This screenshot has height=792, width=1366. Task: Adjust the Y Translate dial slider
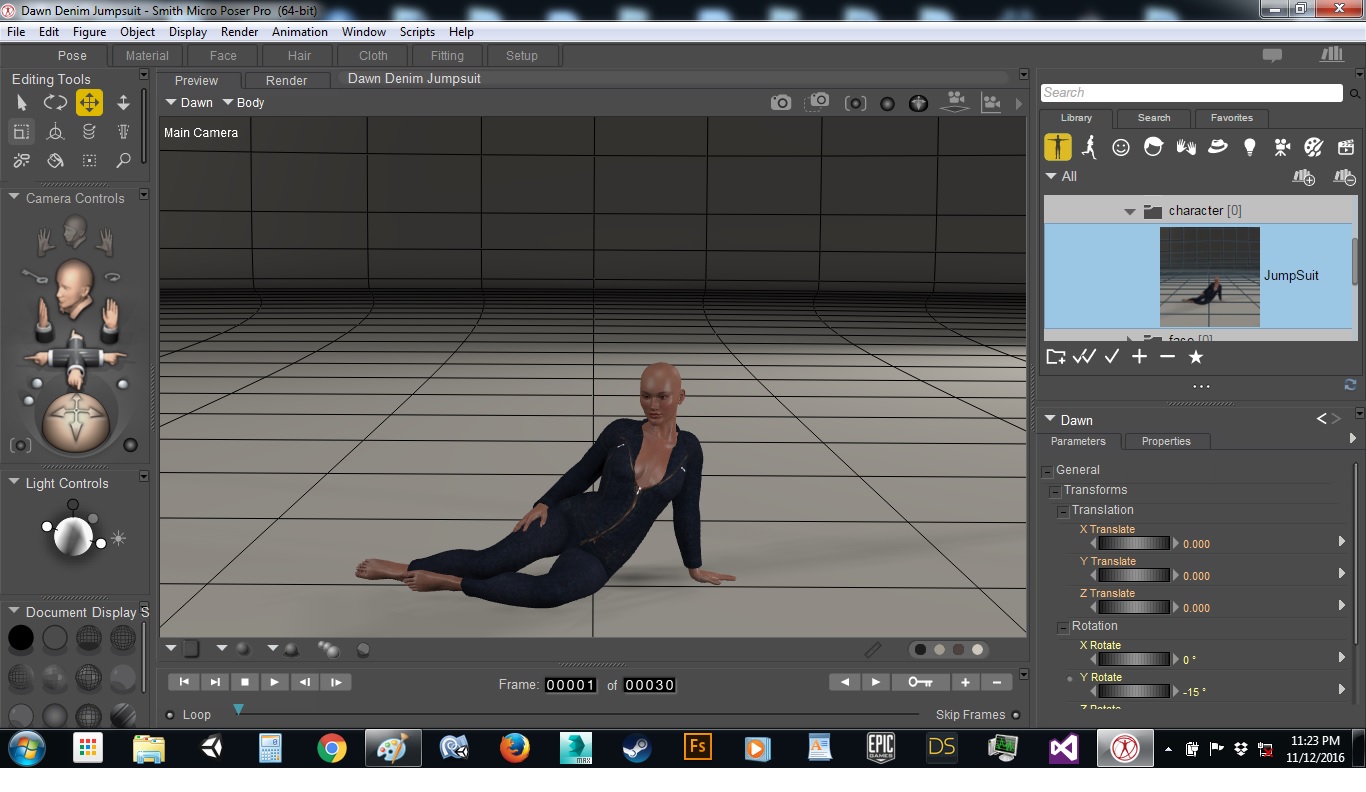click(x=1133, y=576)
